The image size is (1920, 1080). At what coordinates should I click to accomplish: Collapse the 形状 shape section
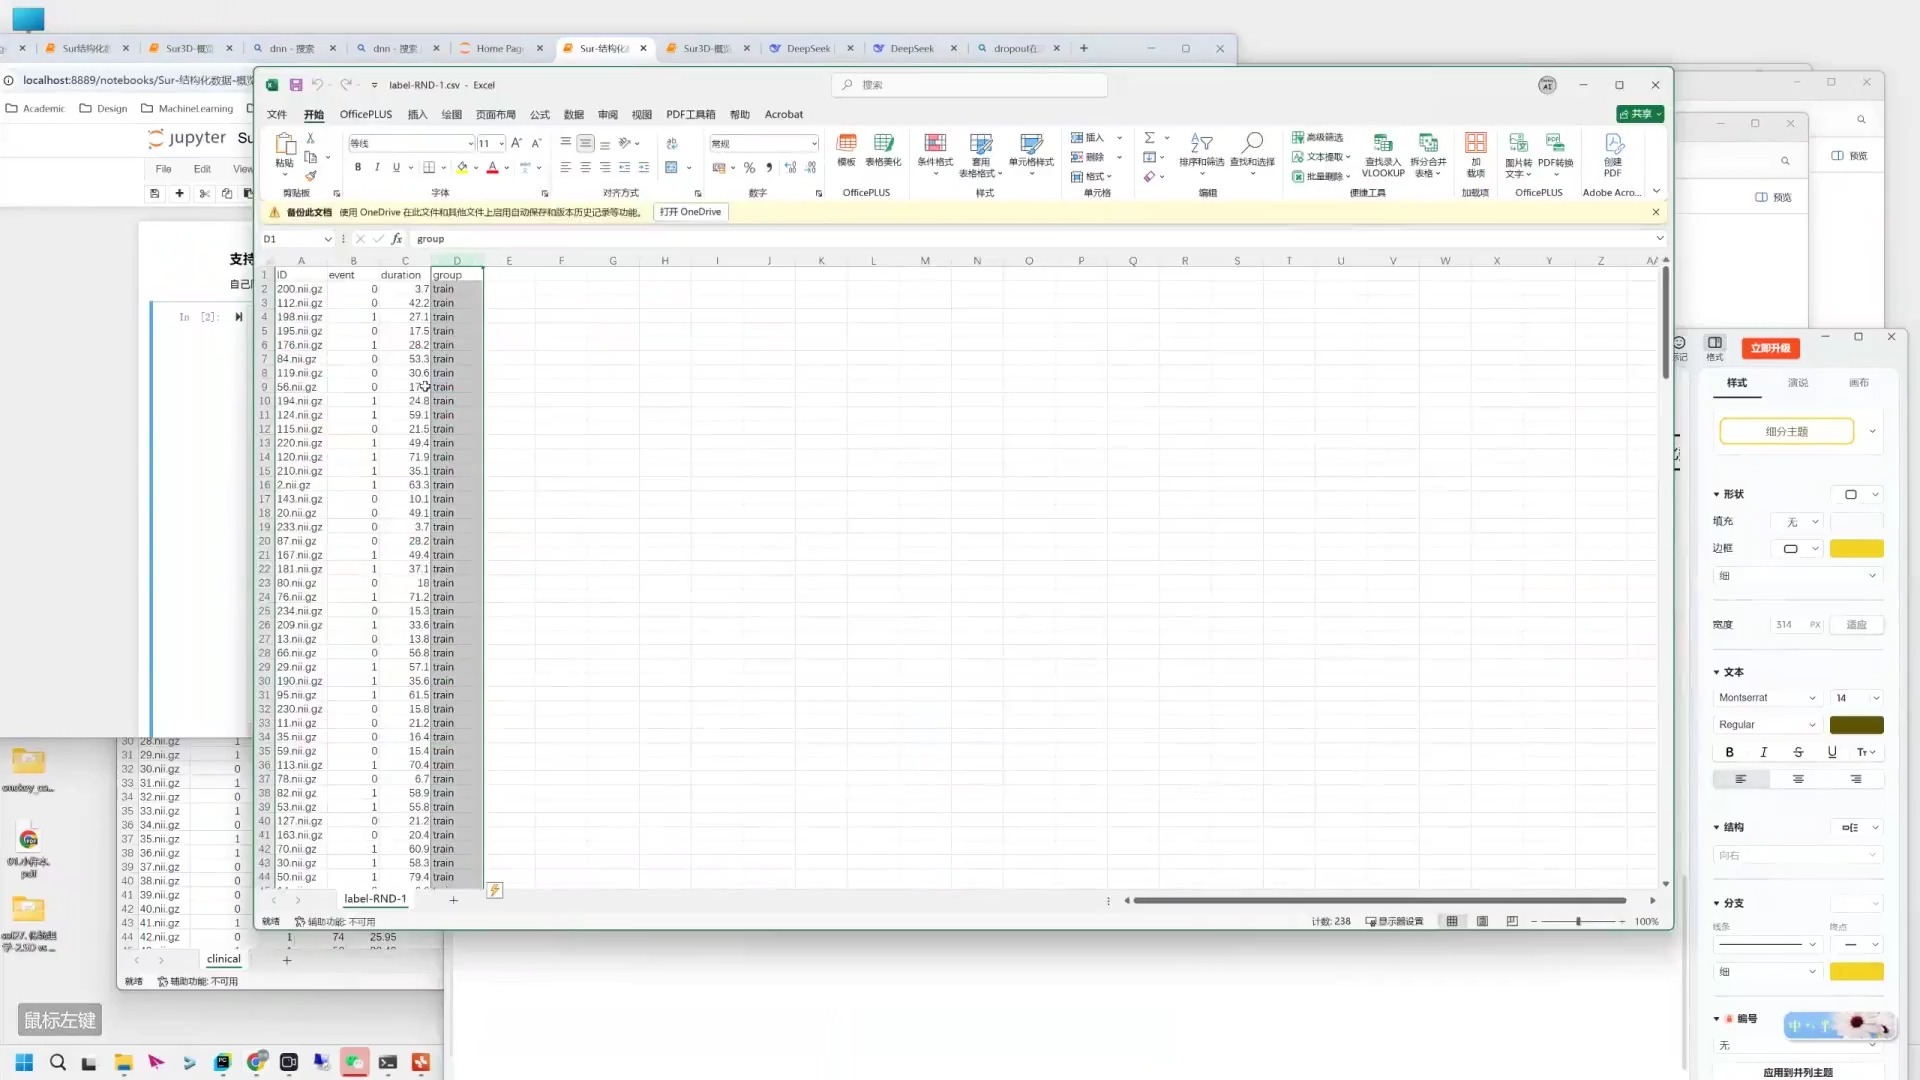(1717, 494)
